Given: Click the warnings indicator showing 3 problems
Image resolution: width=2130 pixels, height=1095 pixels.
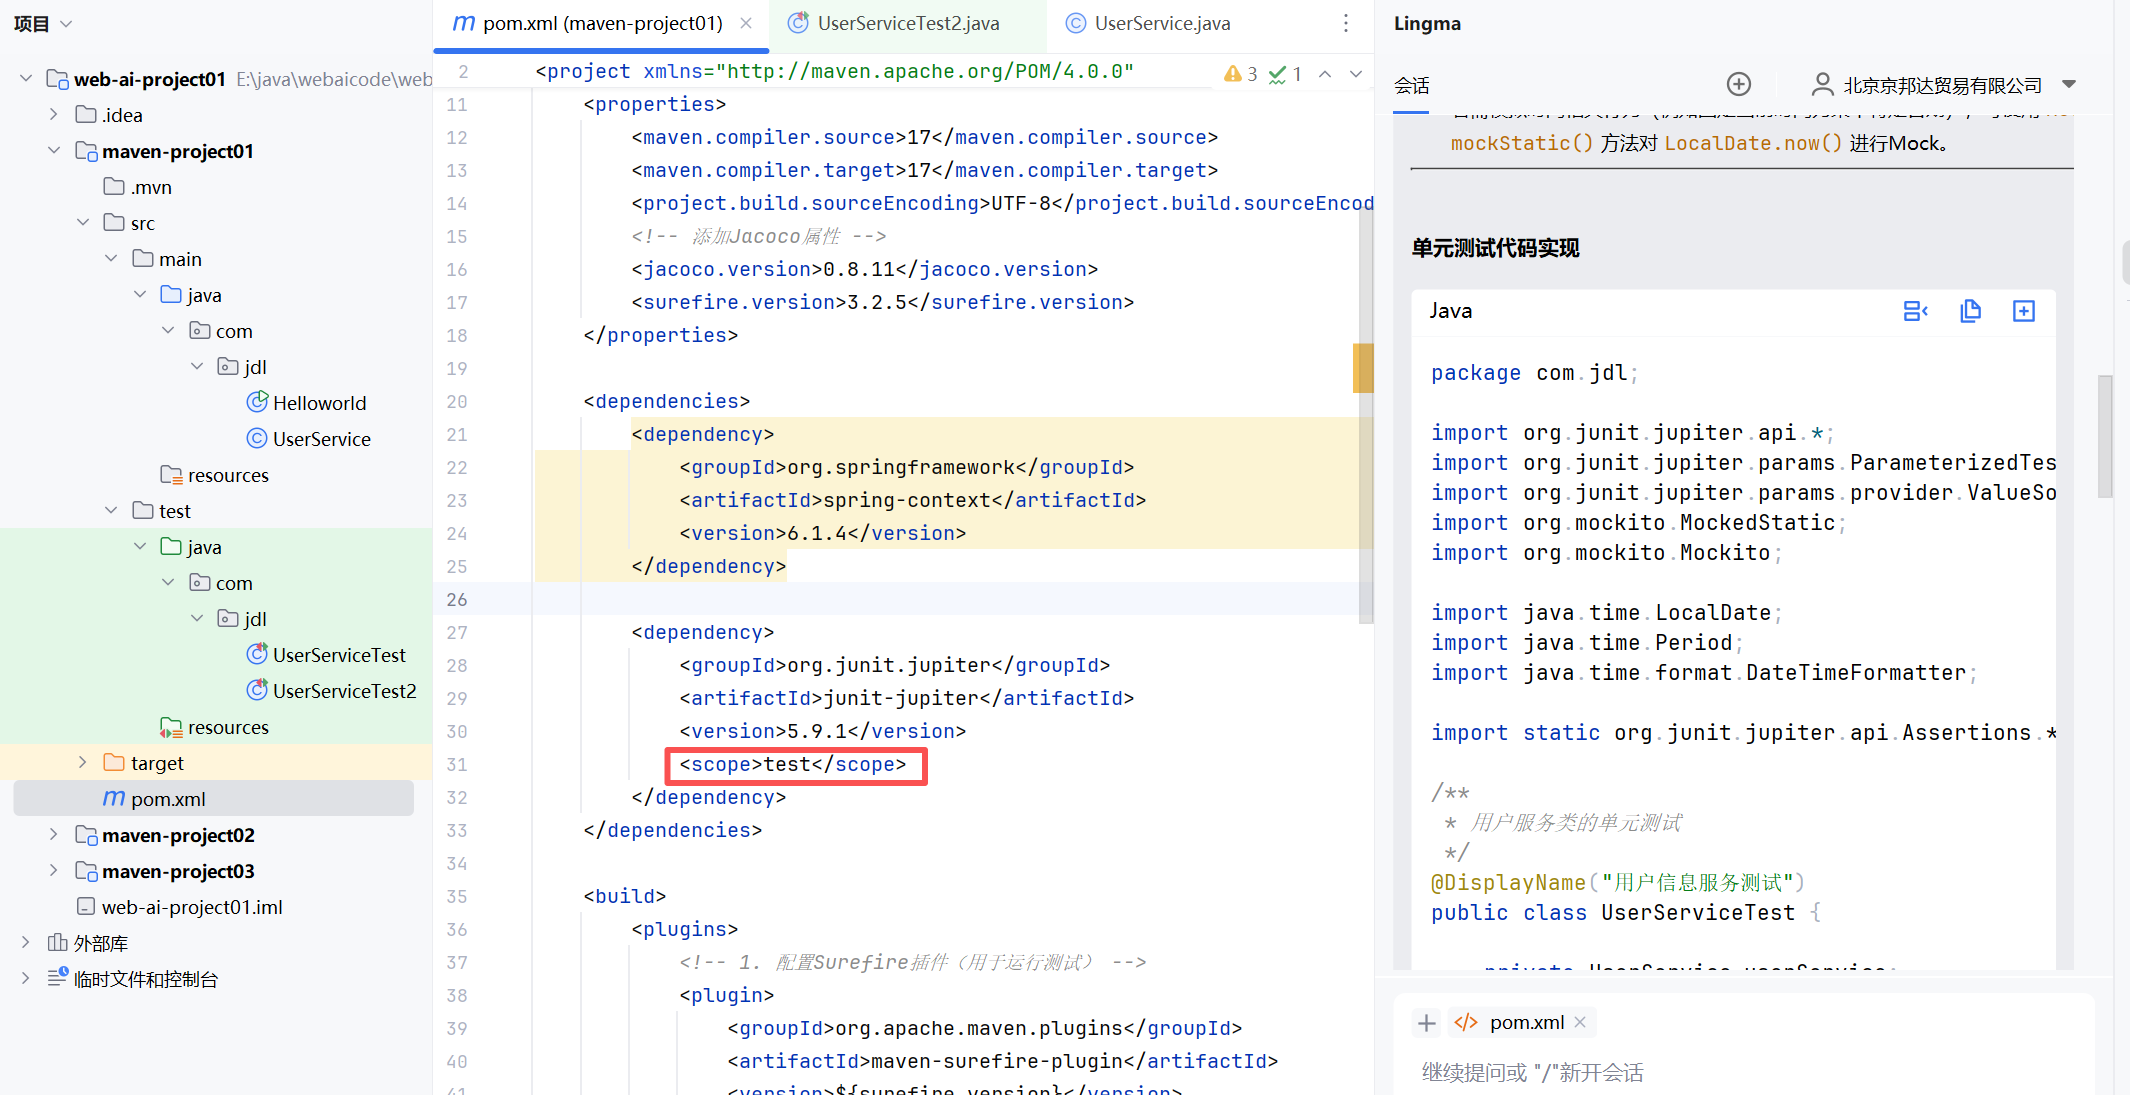Looking at the screenshot, I should coord(1241,74).
